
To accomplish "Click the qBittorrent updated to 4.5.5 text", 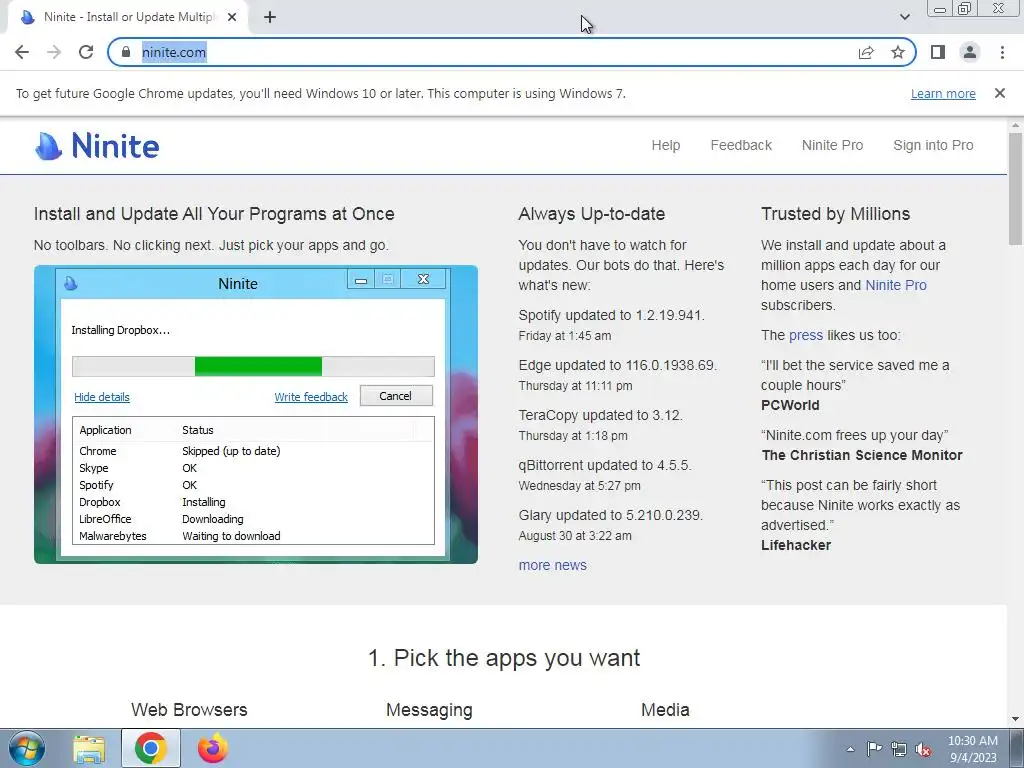I will point(605,465).
